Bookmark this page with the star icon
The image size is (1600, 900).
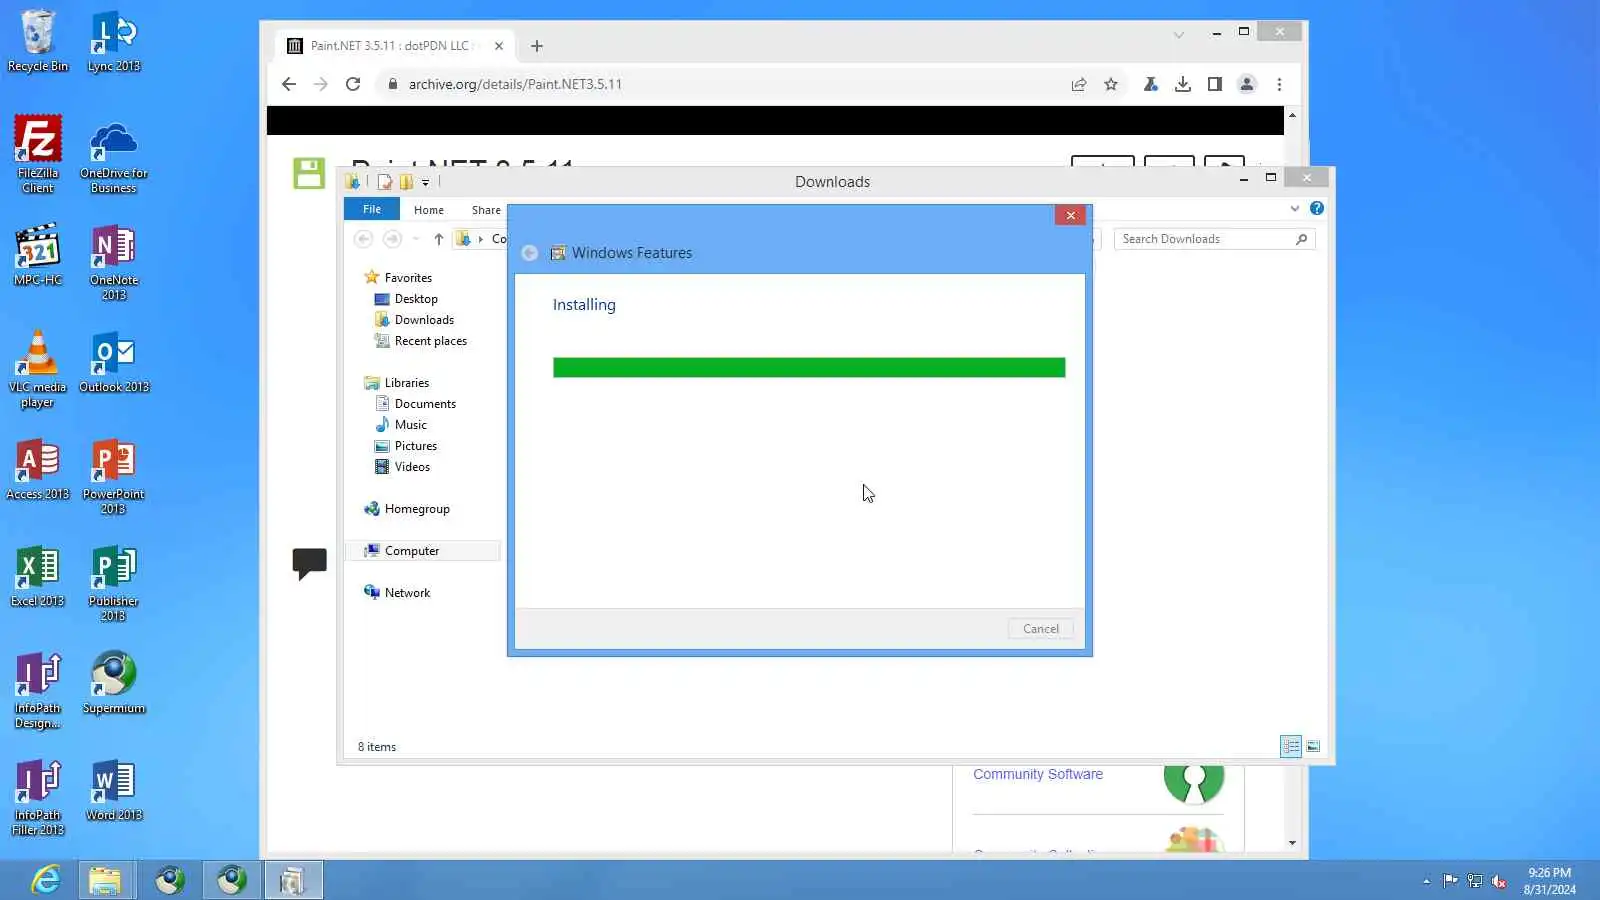1111,84
